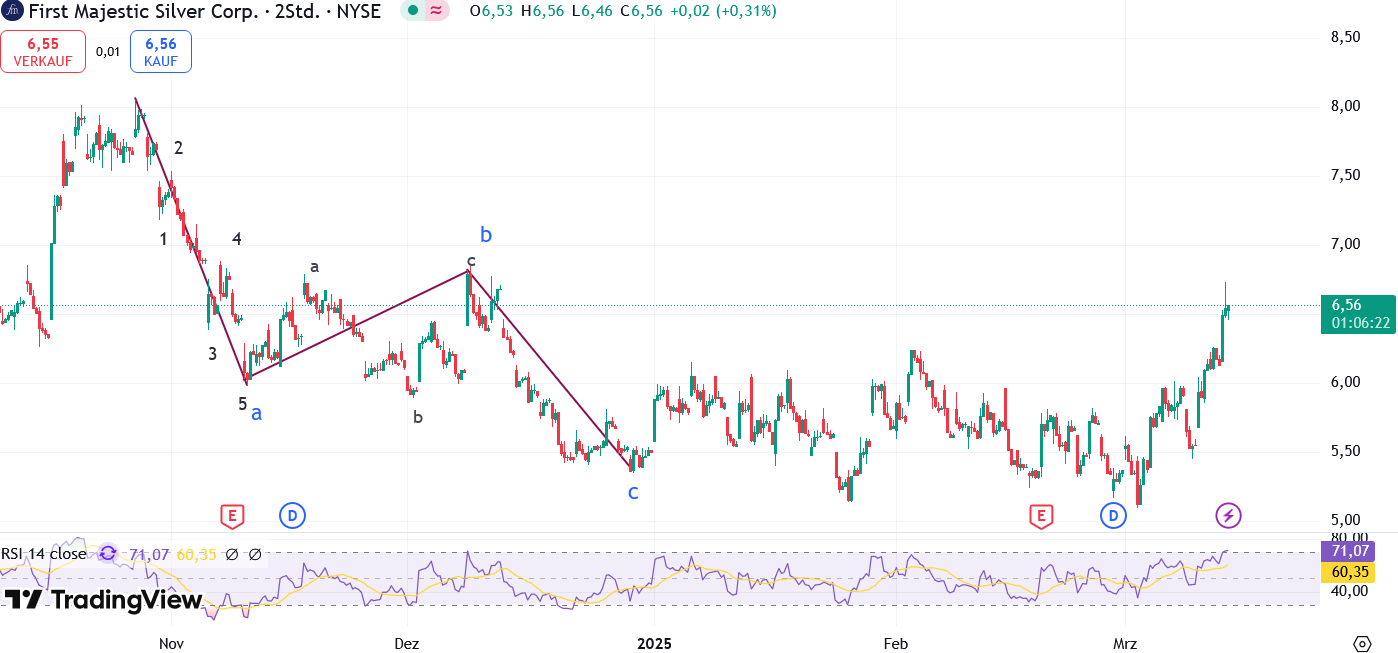This screenshot has height=653, width=1398.
Task: Click the purple 71,07 RSI axis label
Action: pos(1349,551)
